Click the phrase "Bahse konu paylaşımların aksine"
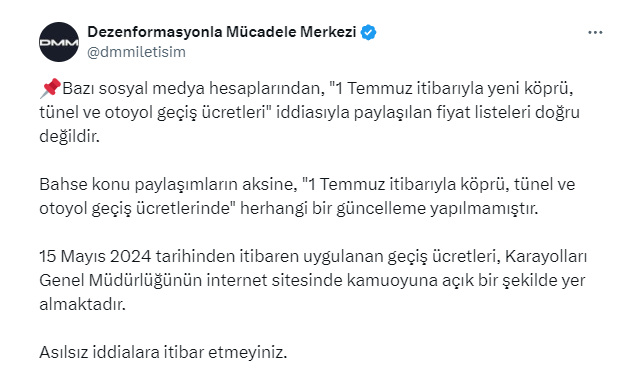Screen dimensions: 641x380 pyautogui.click(x=167, y=184)
